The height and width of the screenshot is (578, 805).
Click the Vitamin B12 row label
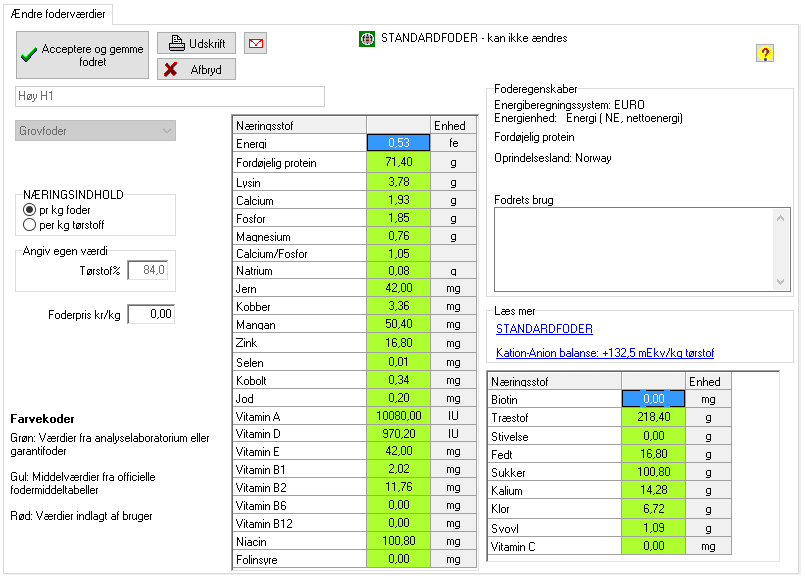point(300,524)
